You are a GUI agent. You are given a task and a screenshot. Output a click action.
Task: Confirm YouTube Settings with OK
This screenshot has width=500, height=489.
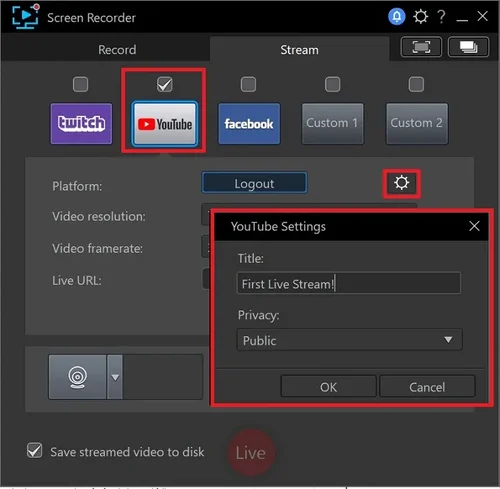point(328,387)
